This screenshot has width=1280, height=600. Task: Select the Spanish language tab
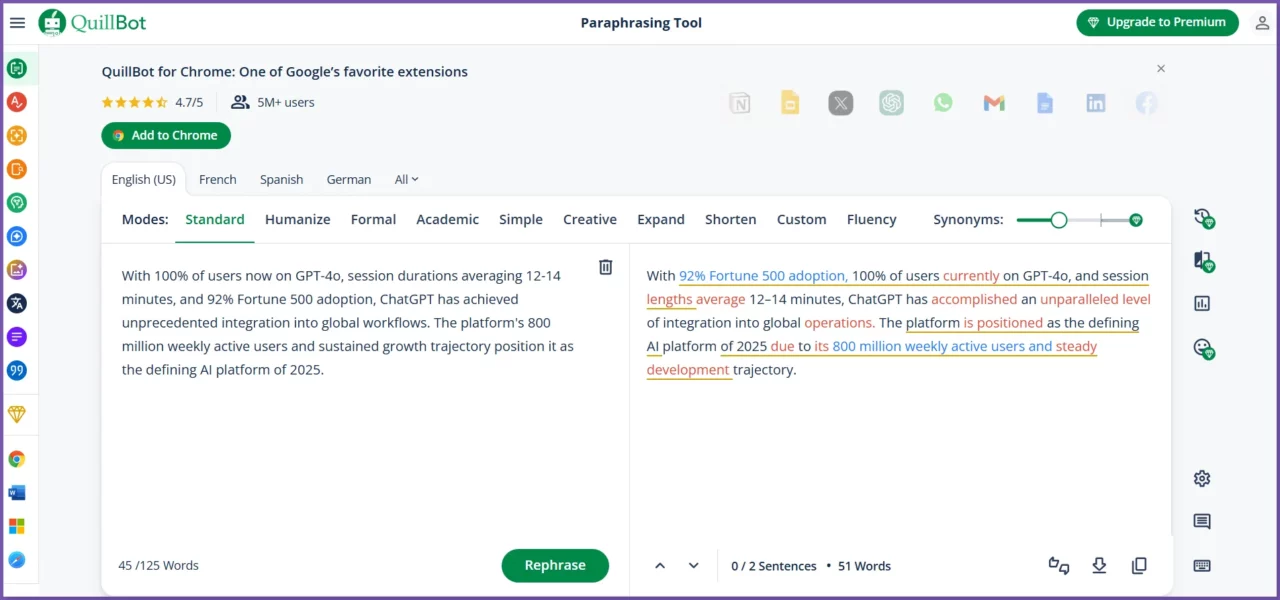pos(281,180)
